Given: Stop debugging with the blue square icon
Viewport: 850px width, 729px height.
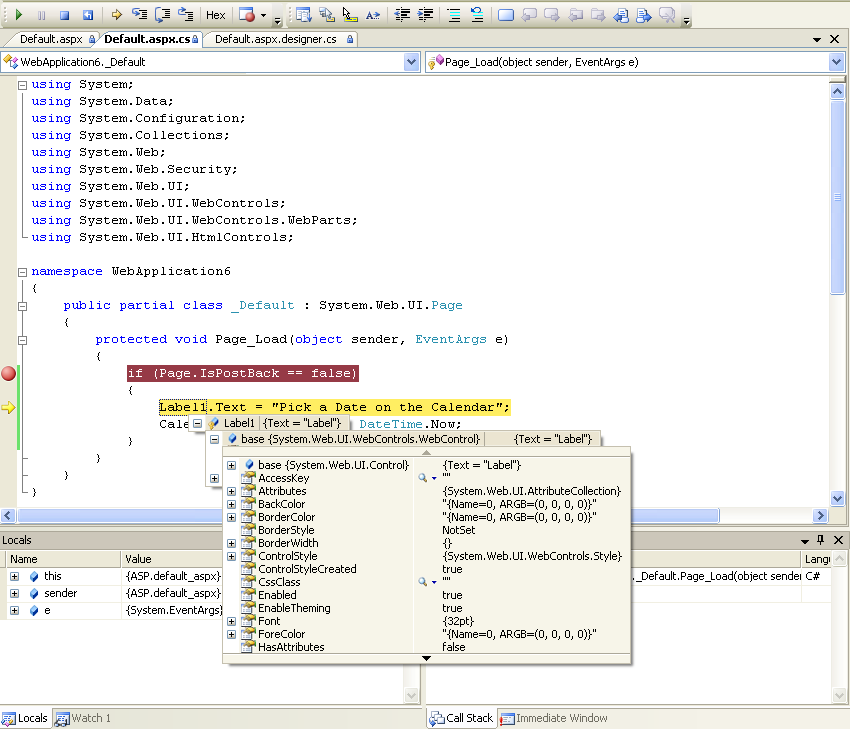Looking at the screenshot, I should tap(64, 15).
